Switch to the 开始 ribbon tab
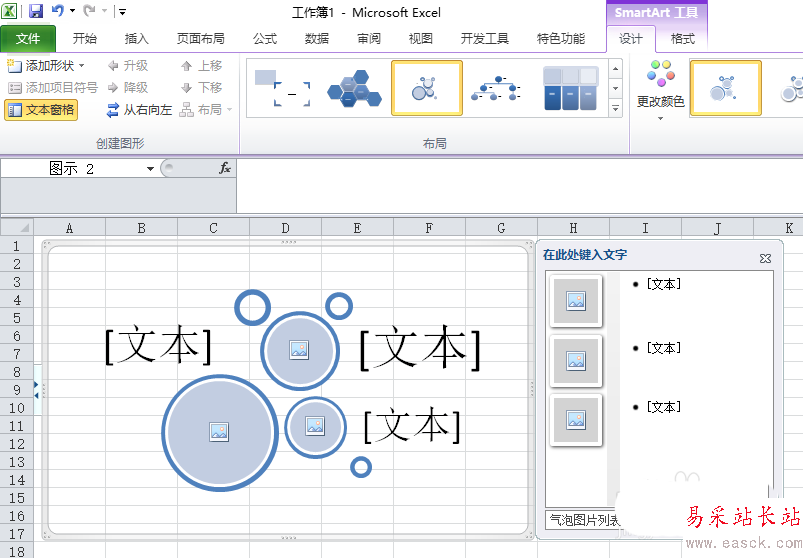This screenshot has width=803, height=558. [x=84, y=38]
